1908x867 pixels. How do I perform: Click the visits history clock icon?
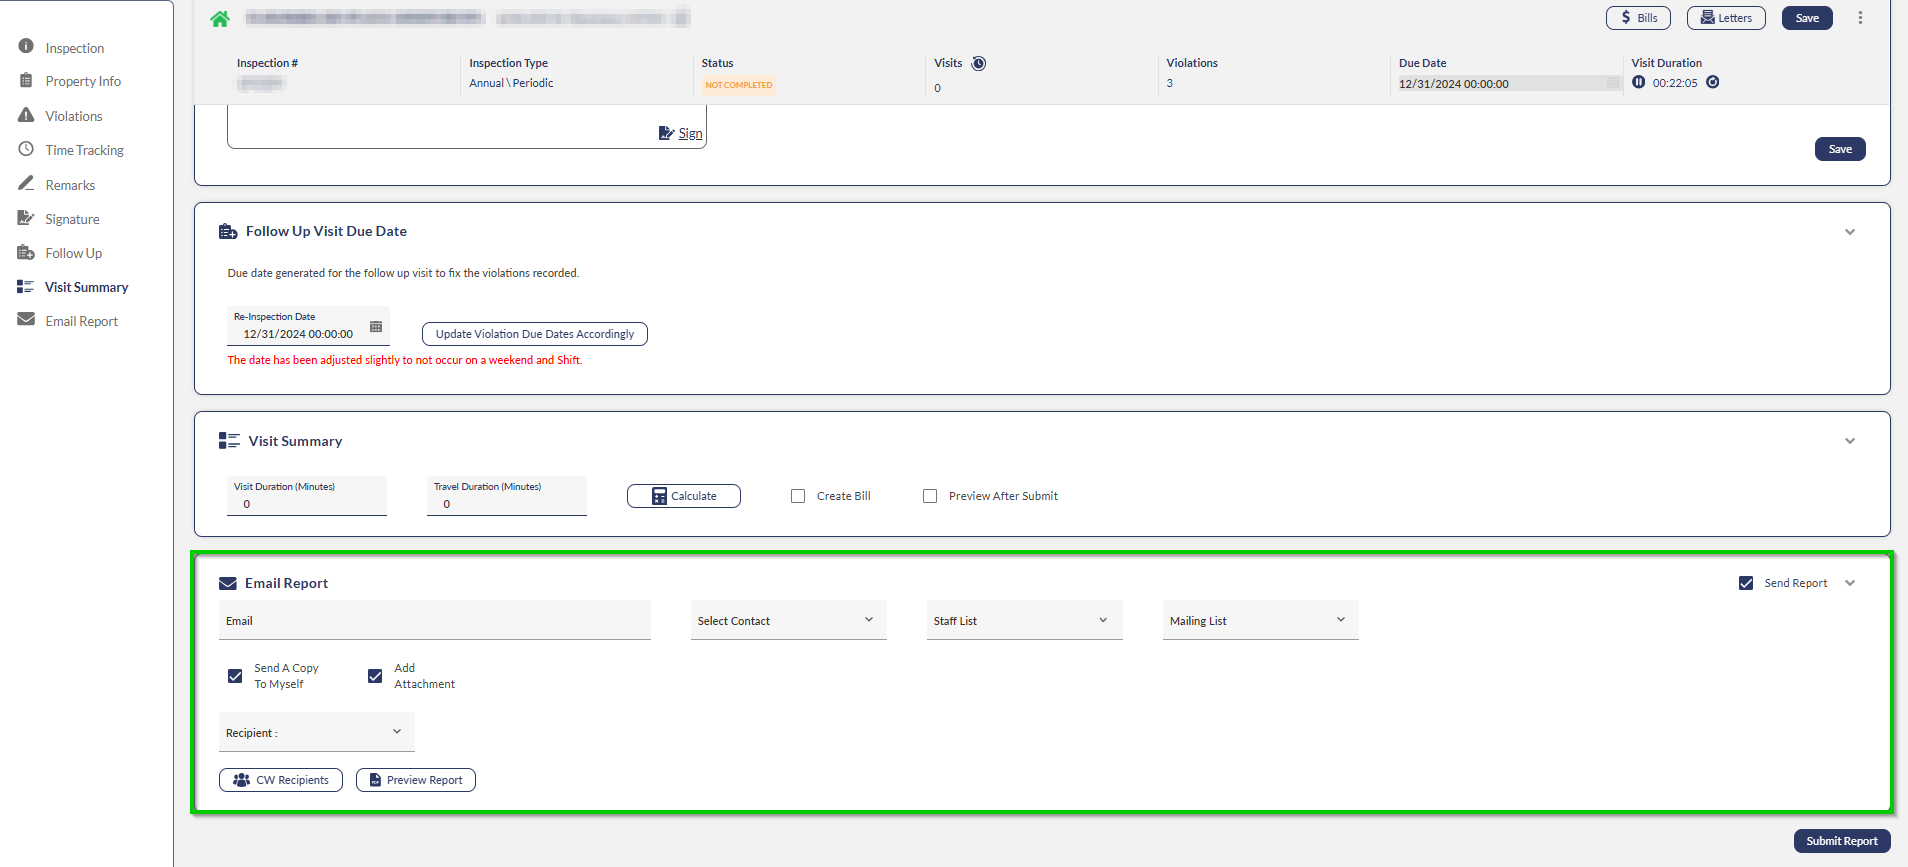[979, 63]
